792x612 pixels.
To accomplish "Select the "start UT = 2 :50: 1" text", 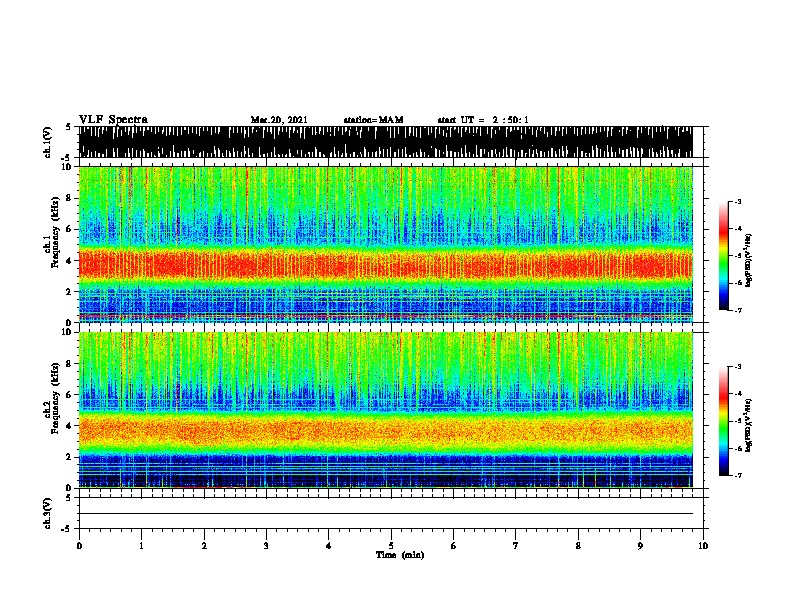I will click(x=483, y=120).
